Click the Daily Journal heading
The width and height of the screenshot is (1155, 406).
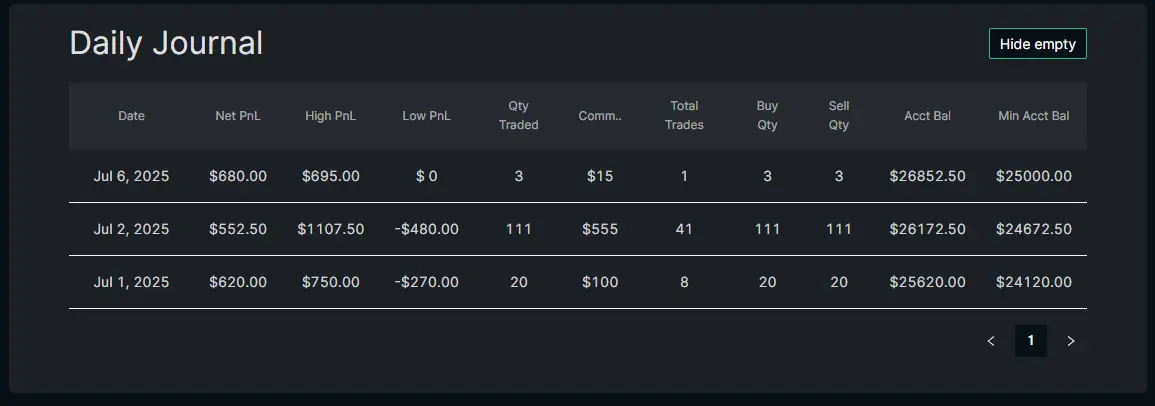[x=166, y=43]
